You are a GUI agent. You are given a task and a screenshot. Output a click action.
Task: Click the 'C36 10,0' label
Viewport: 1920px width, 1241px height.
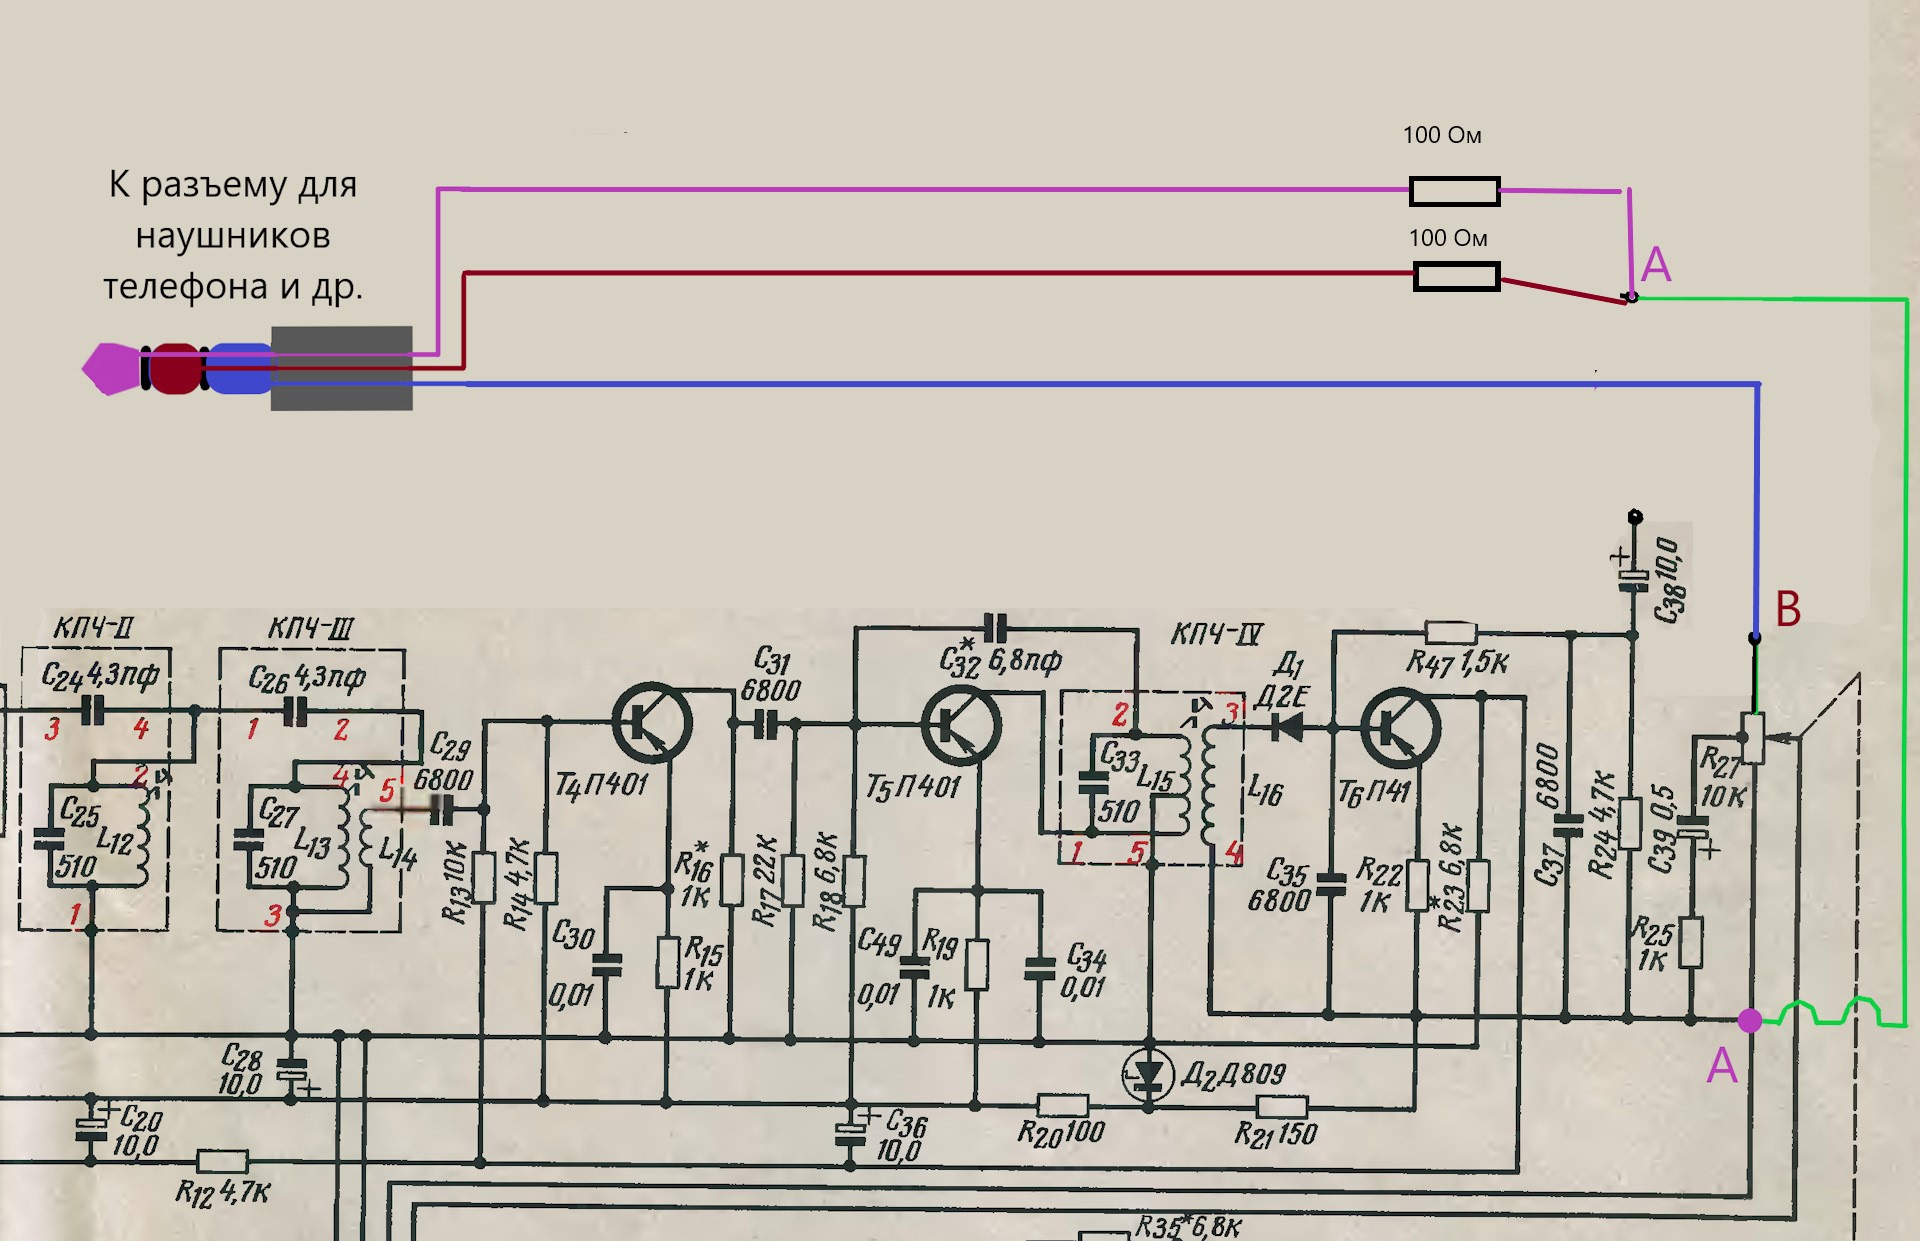902,1137
